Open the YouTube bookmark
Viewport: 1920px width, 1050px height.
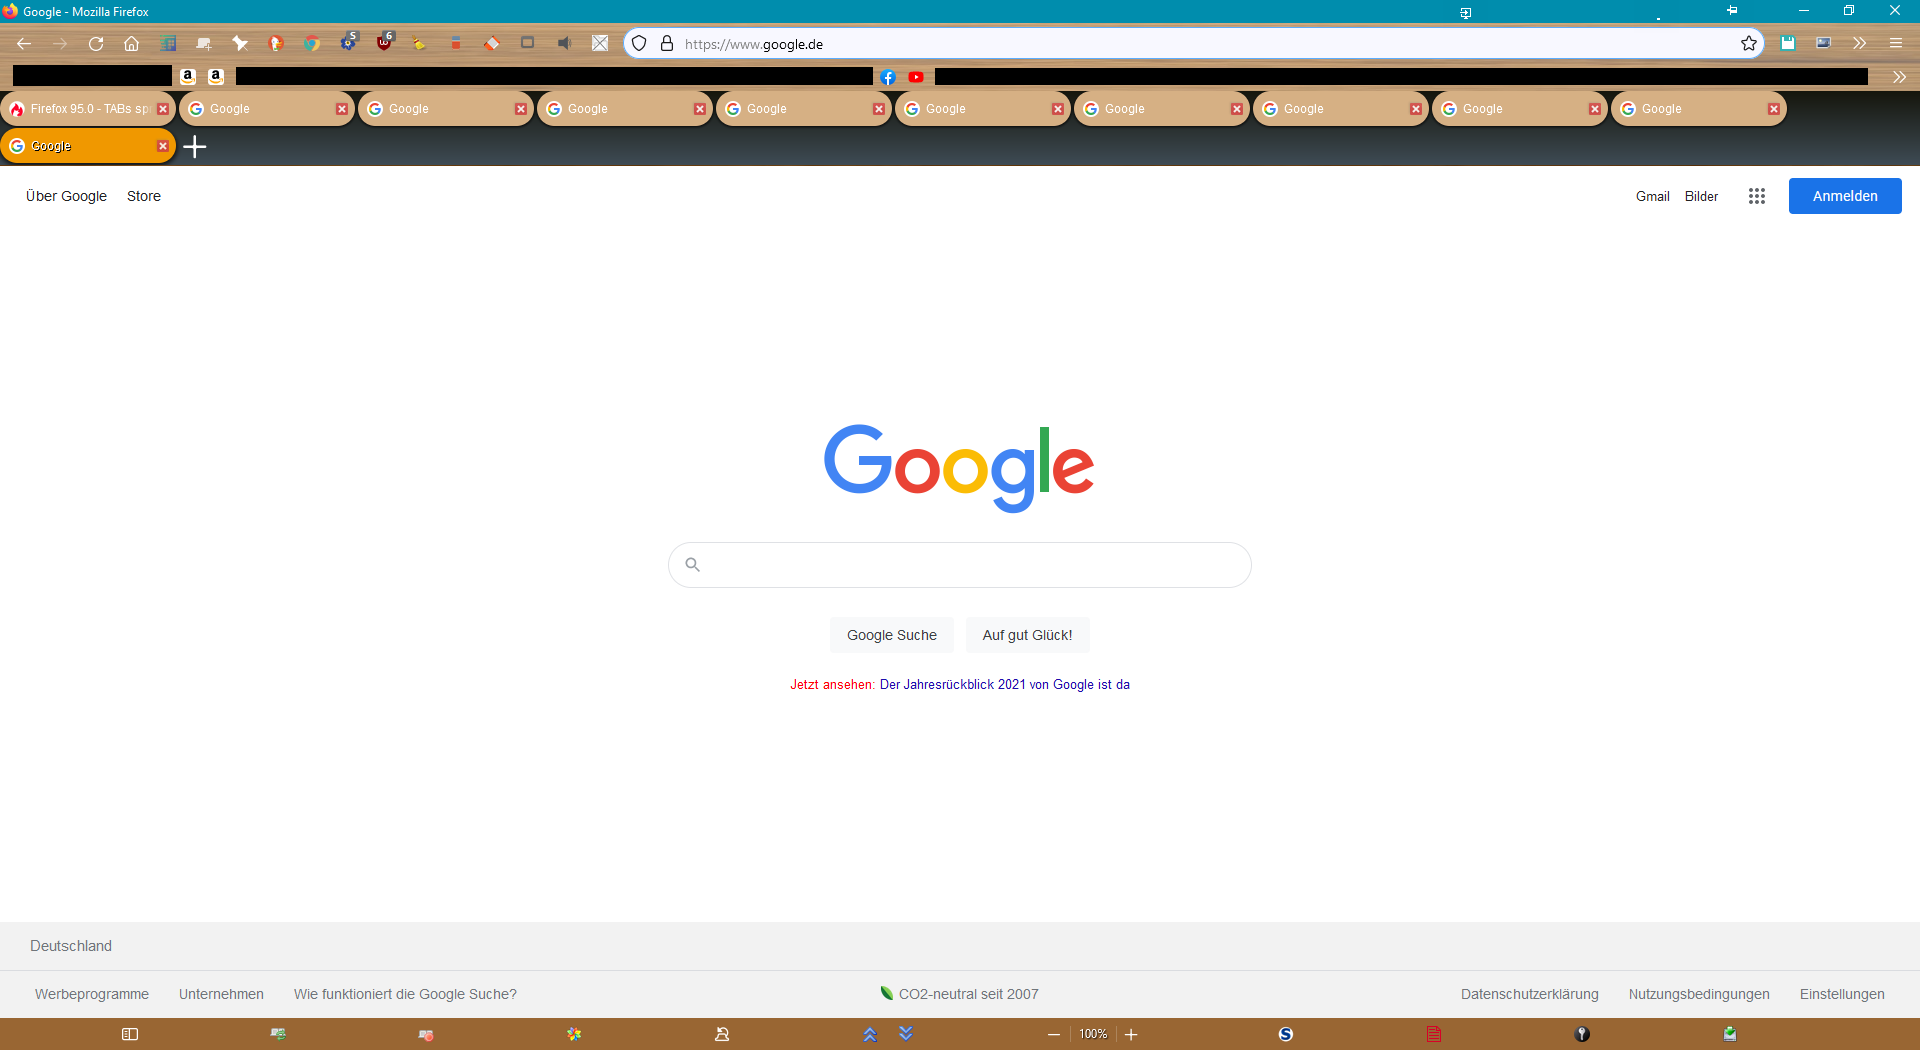(916, 77)
